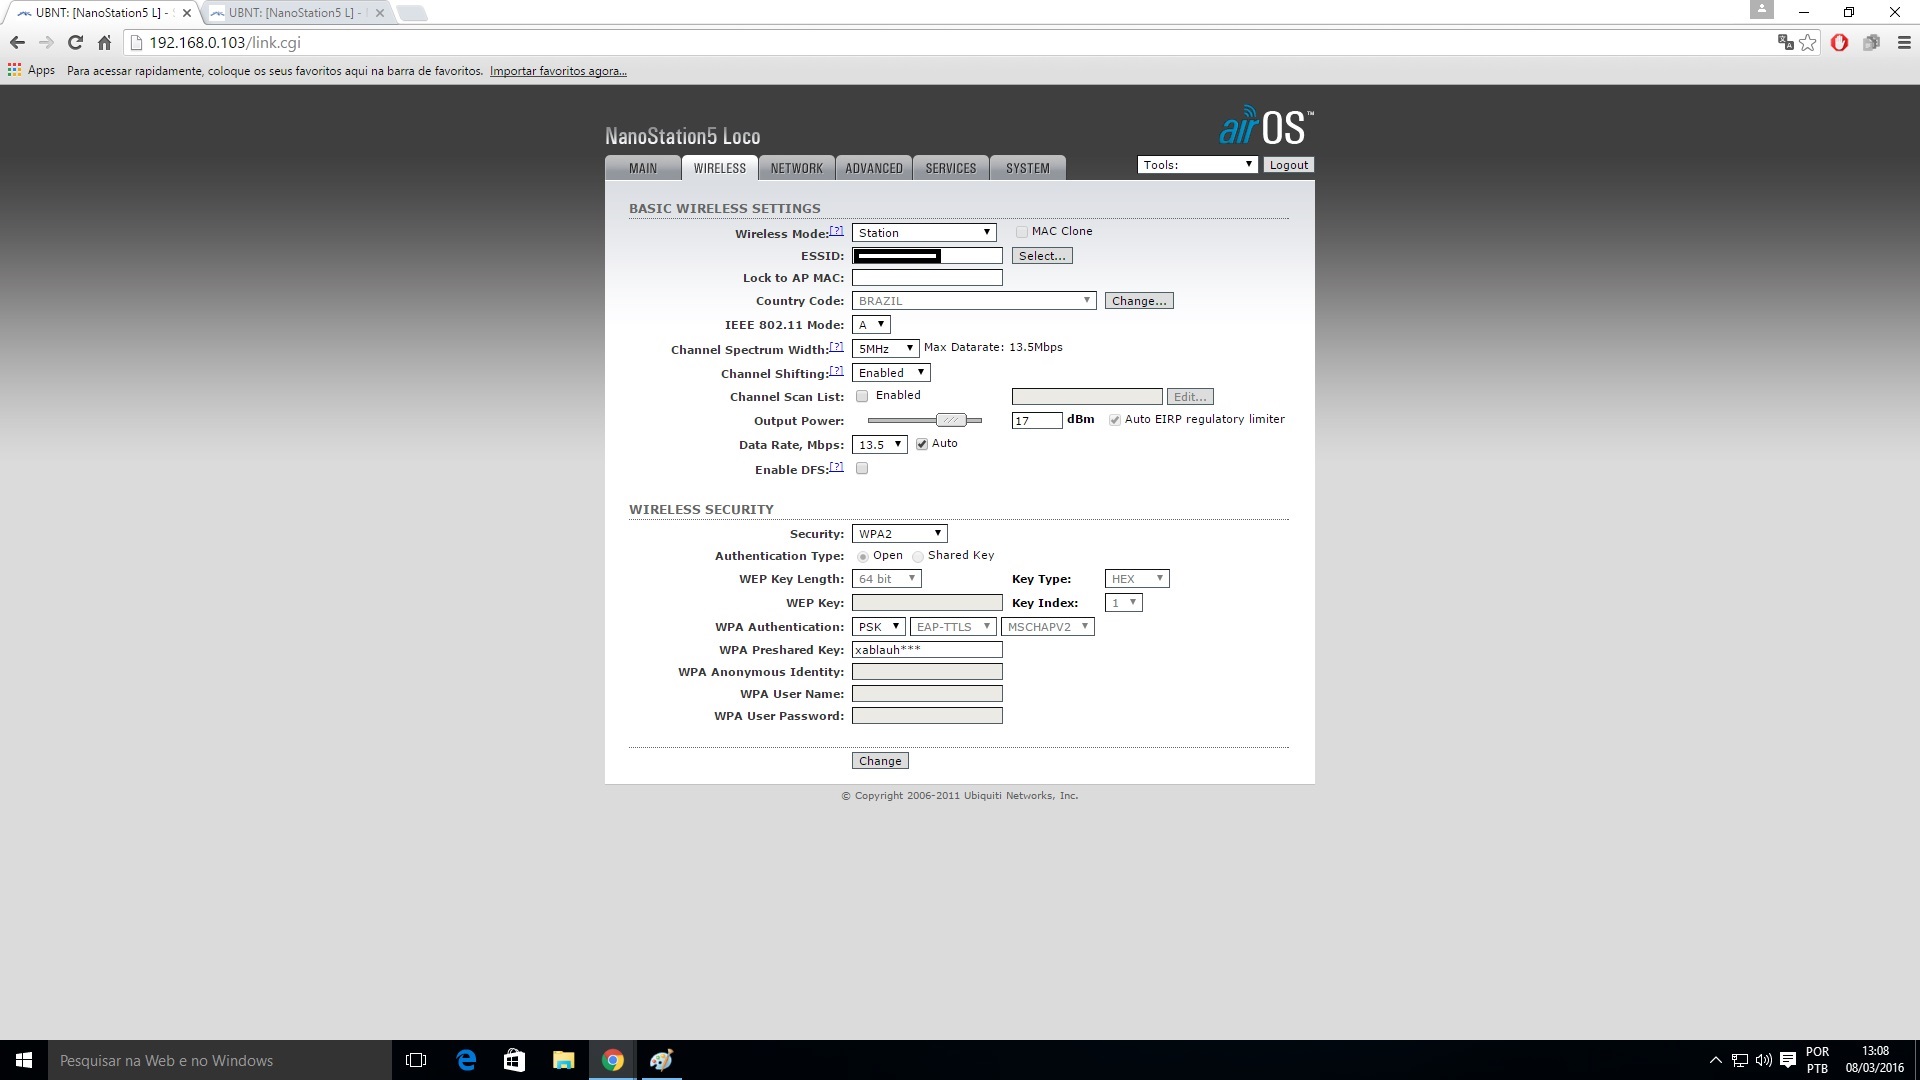This screenshot has height=1080, width=1920.
Task: Open a new browser tab
Action: [x=411, y=13]
